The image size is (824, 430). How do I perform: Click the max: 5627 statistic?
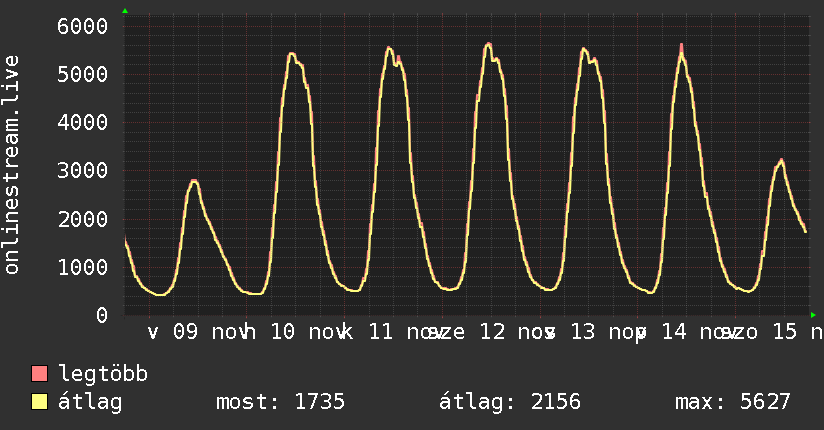733,402
